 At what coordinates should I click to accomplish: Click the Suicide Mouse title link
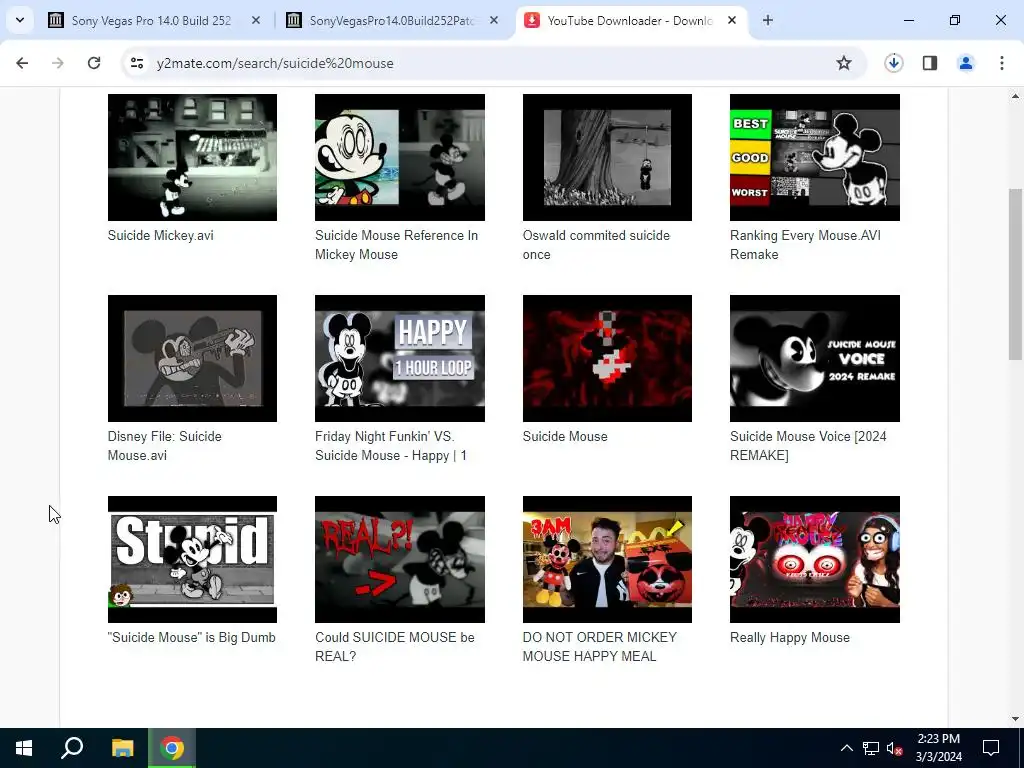tap(565, 437)
